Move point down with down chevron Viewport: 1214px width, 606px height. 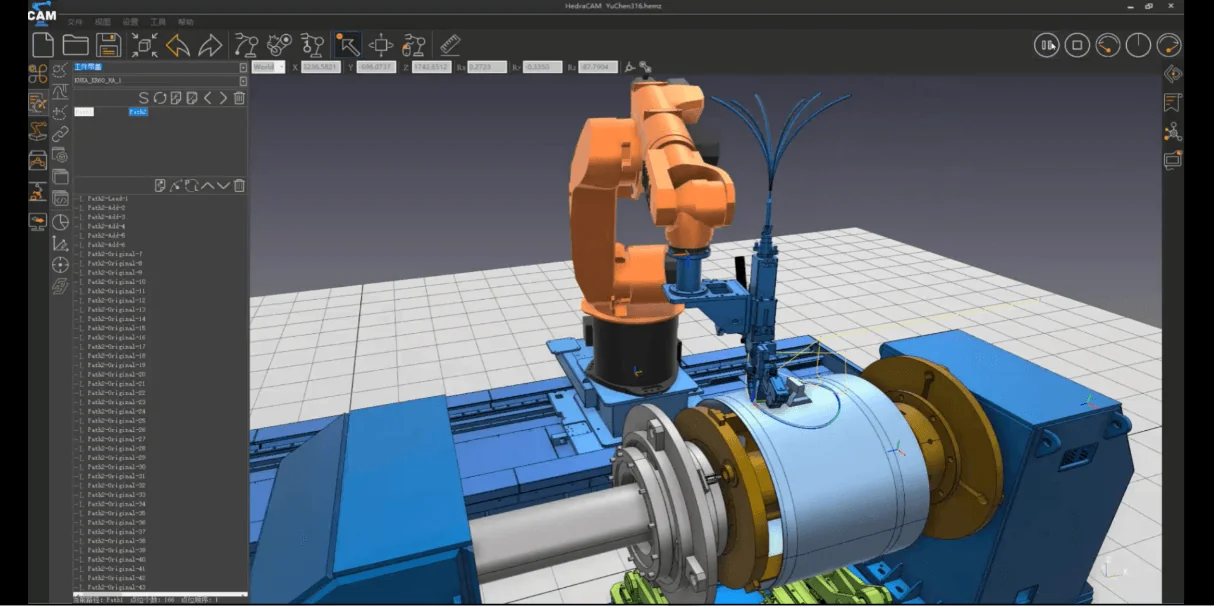[x=223, y=186]
